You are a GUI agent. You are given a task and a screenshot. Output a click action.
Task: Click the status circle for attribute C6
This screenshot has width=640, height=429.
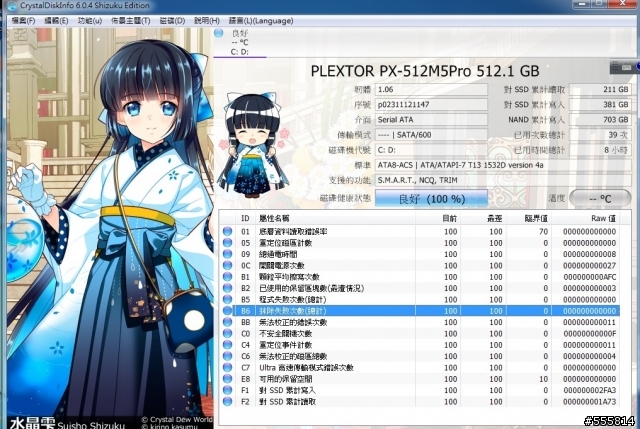click(227, 356)
